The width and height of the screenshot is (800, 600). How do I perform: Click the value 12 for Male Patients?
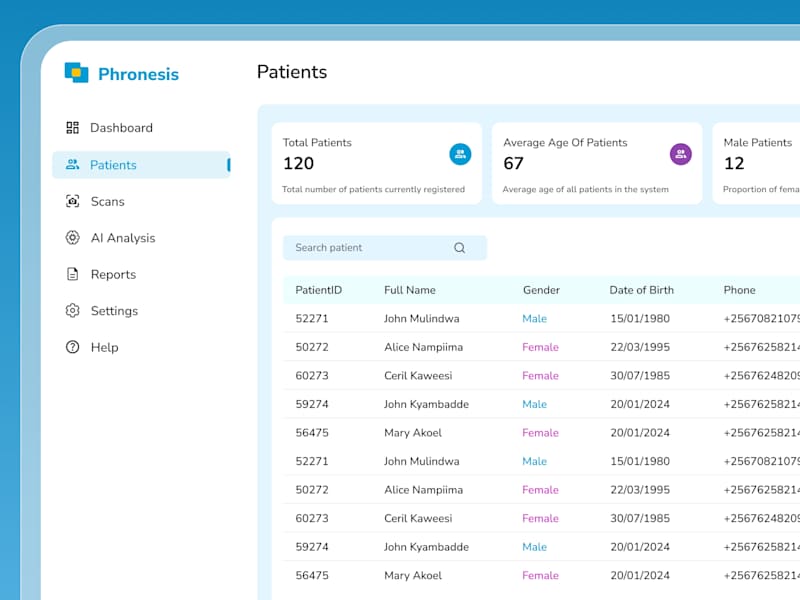coord(734,163)
